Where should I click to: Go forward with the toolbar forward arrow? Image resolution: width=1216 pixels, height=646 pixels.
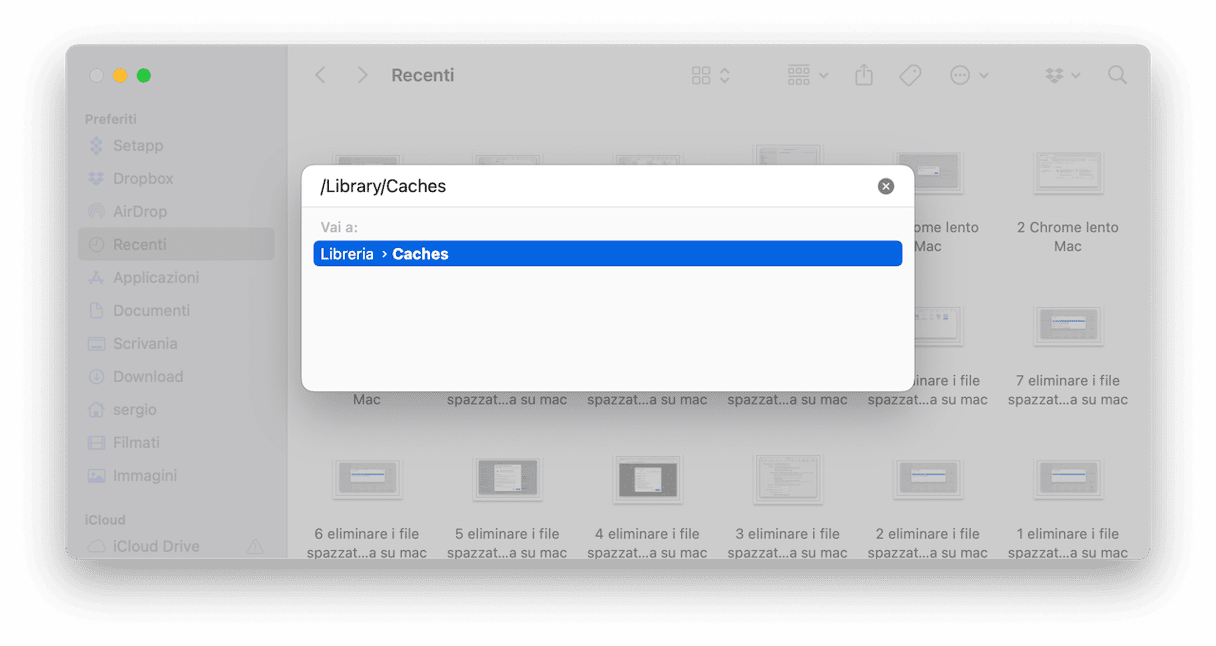pyautogui.click(x=362, y=75)
